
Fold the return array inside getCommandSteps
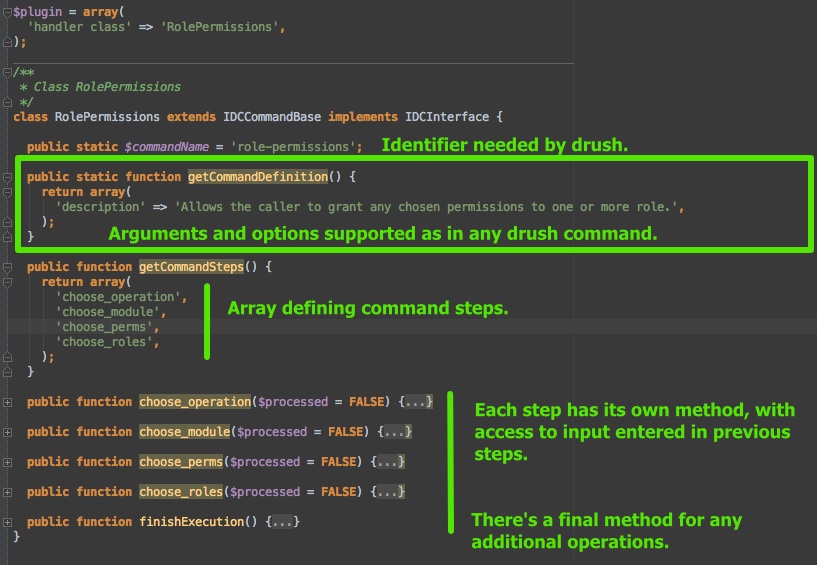point(7,283)
